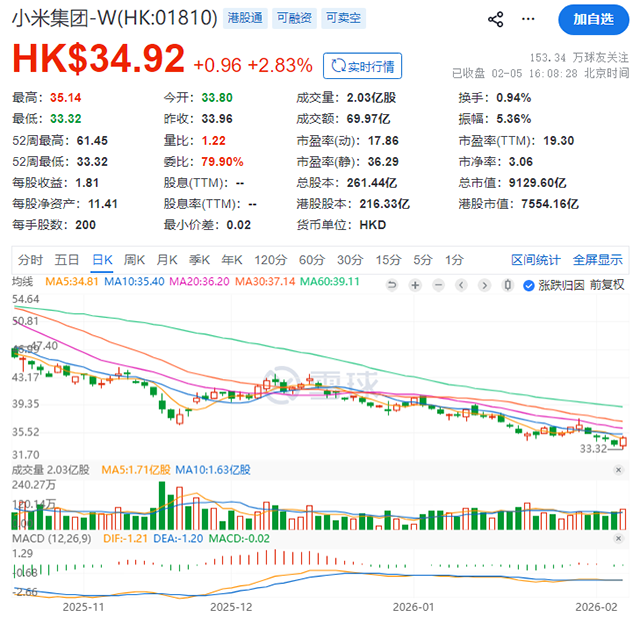
Task: Click 全屏显示 to show fullscreen chart
Action: pyautogui.click(x=596, y=259)
